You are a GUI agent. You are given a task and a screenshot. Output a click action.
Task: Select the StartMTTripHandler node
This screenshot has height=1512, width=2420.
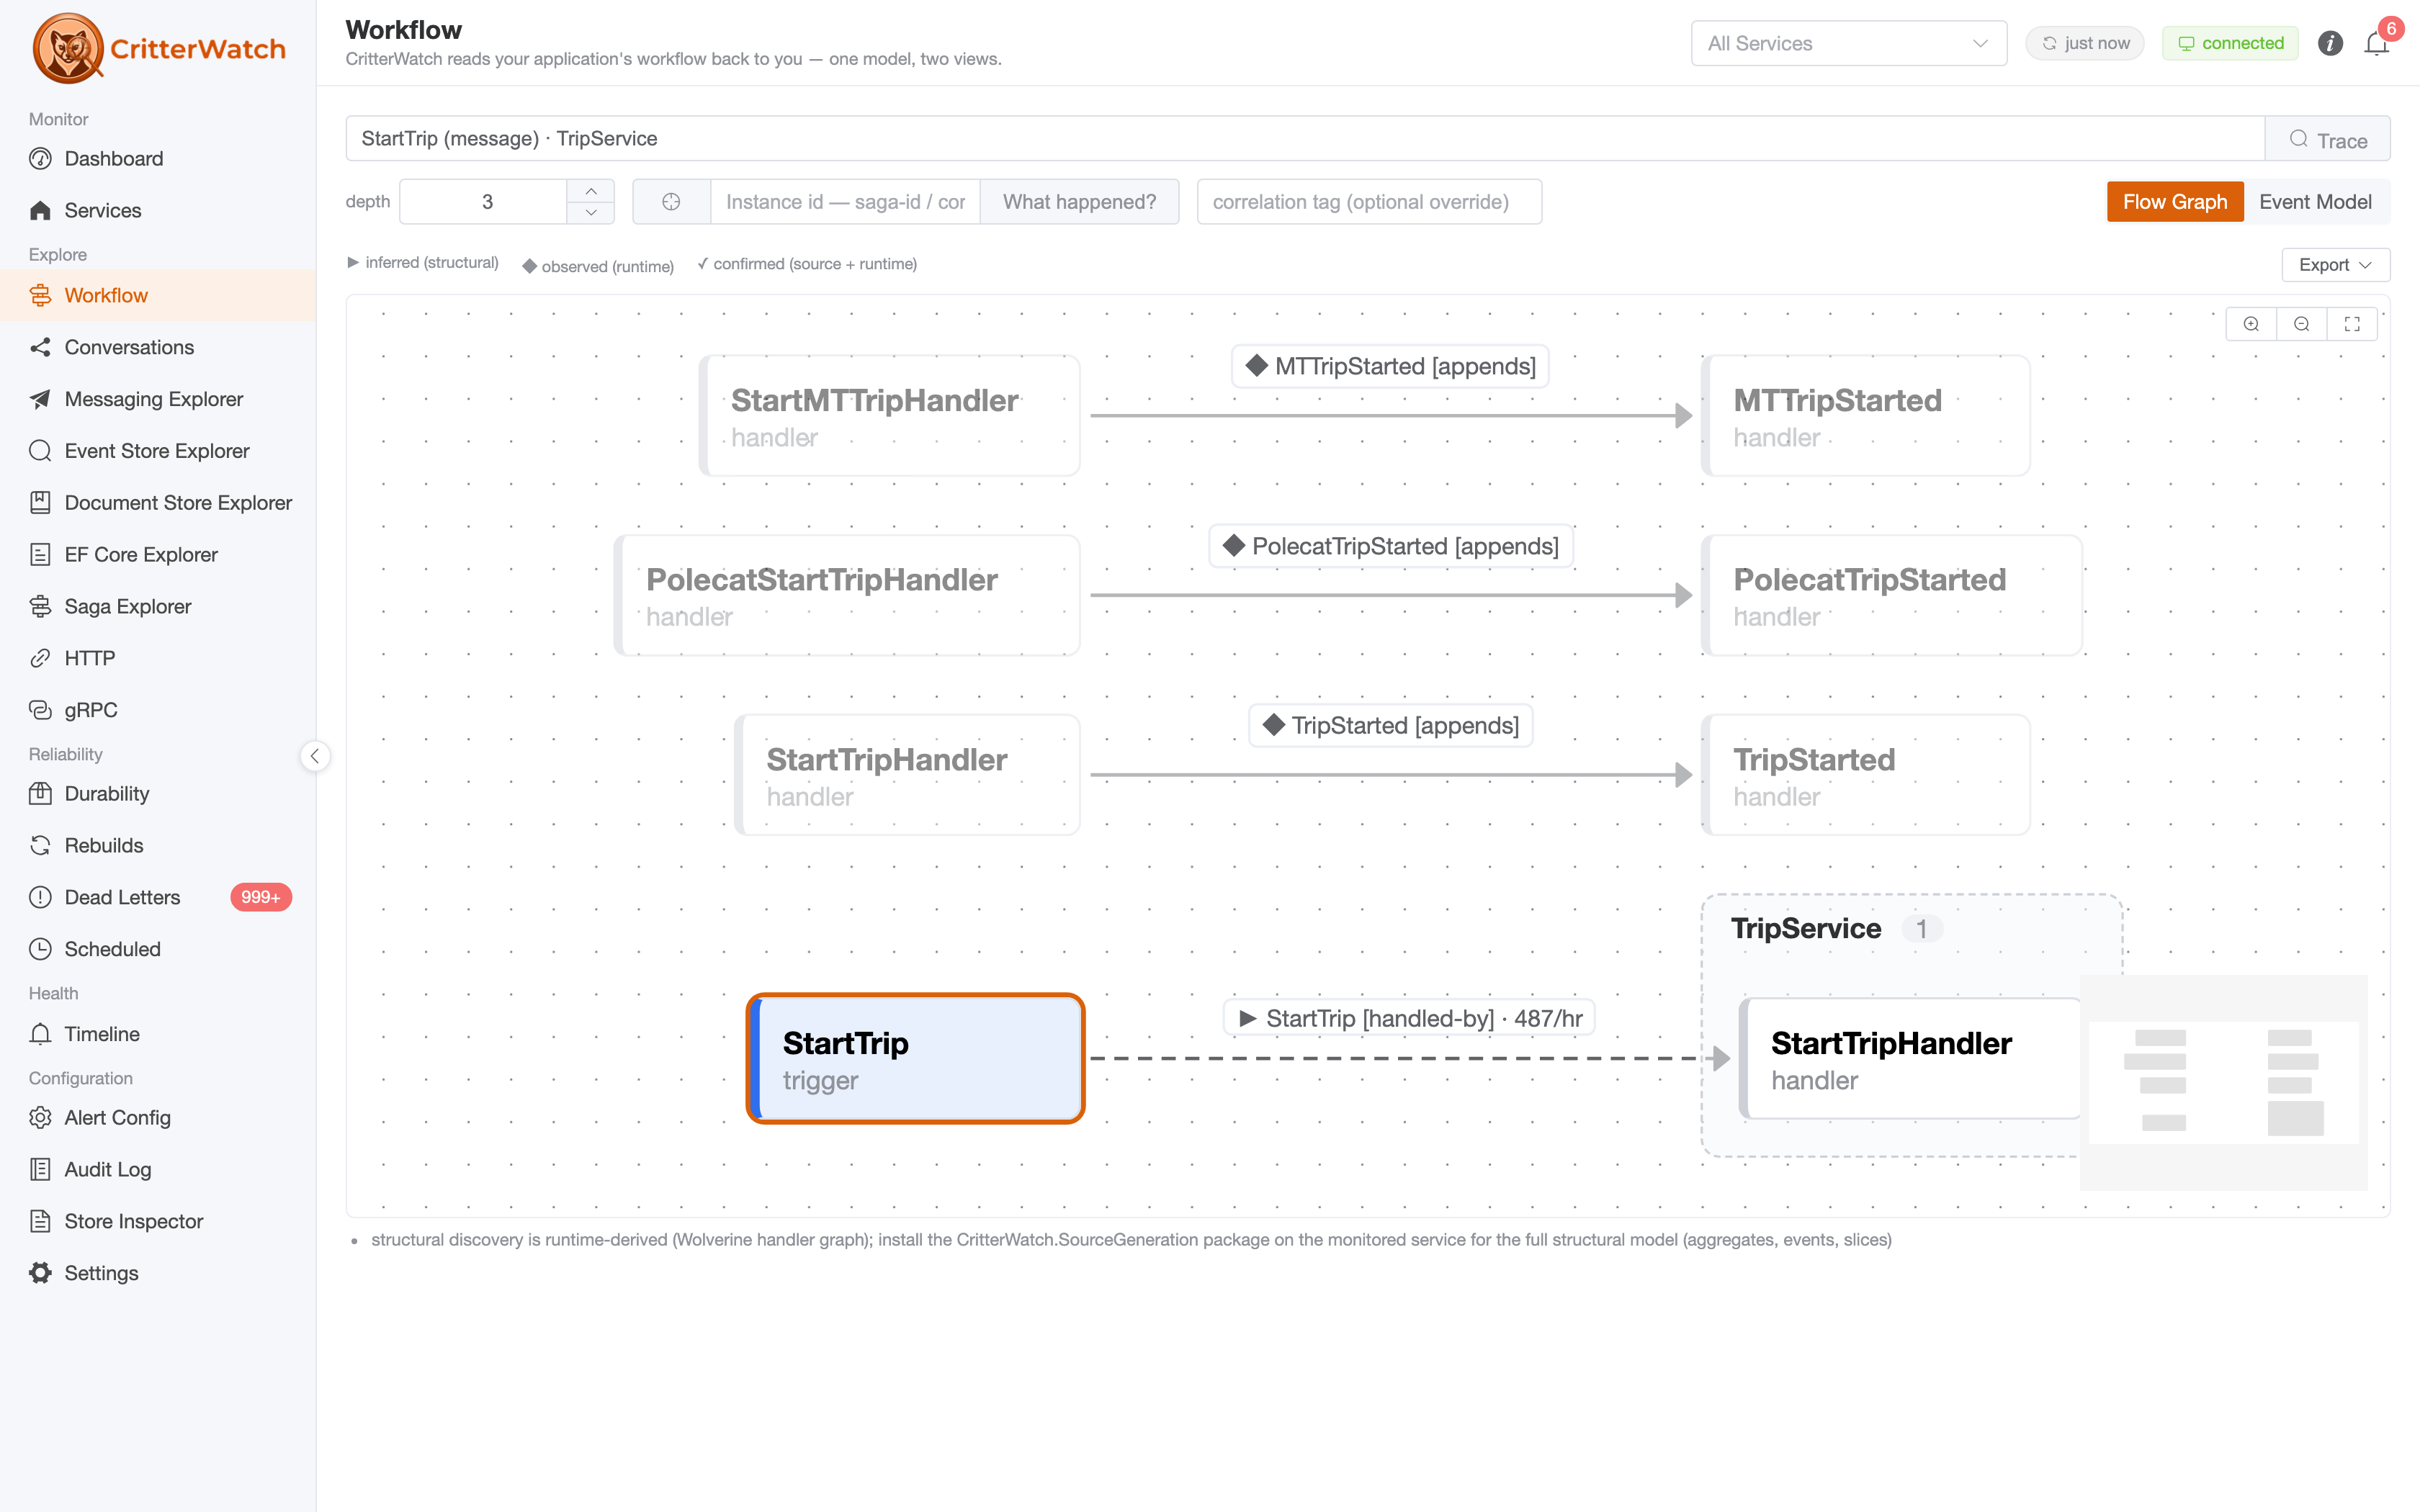(889, 416)
